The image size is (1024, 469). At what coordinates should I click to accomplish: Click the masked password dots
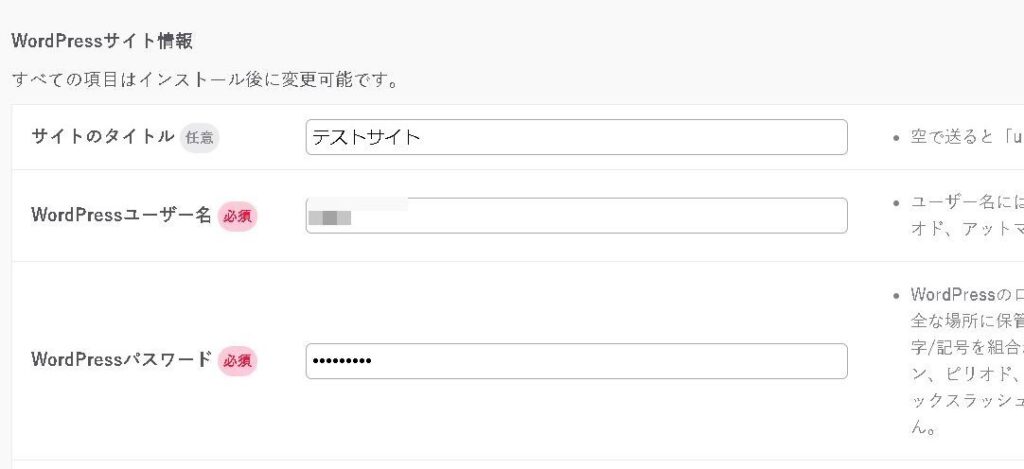(x=341, y=361)
